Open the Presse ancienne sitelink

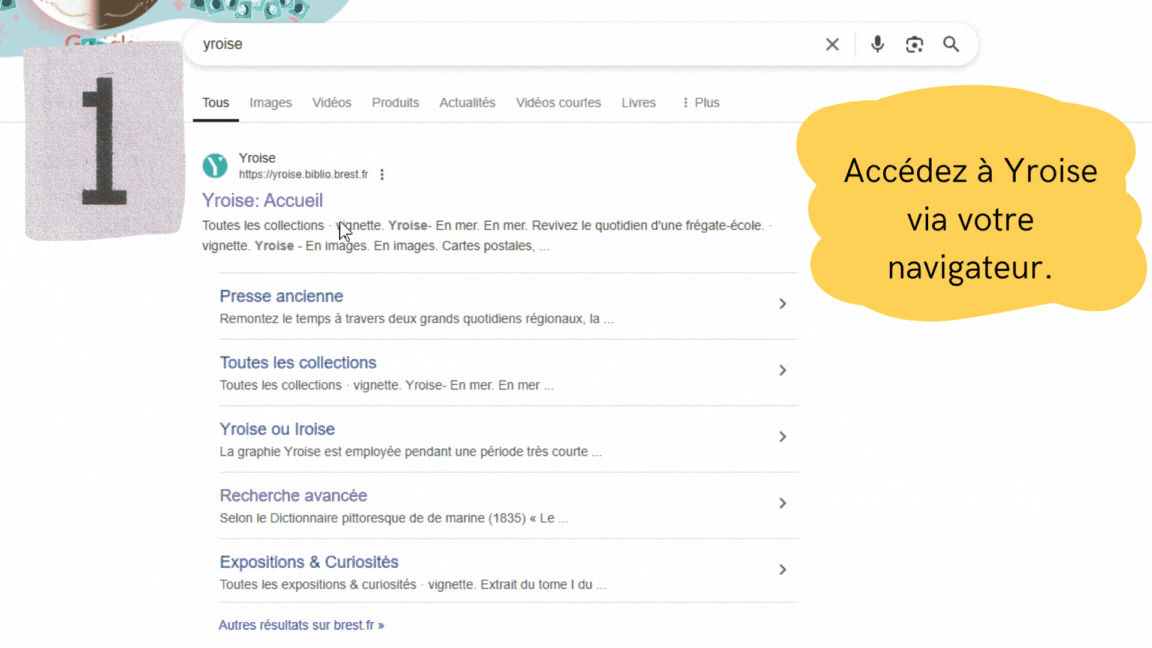(x=281, y=296)
